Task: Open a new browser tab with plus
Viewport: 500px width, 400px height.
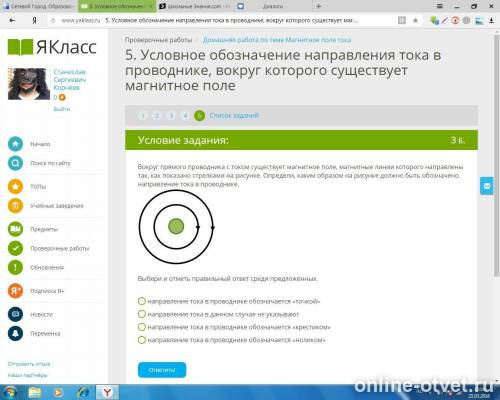Action: 318,6
